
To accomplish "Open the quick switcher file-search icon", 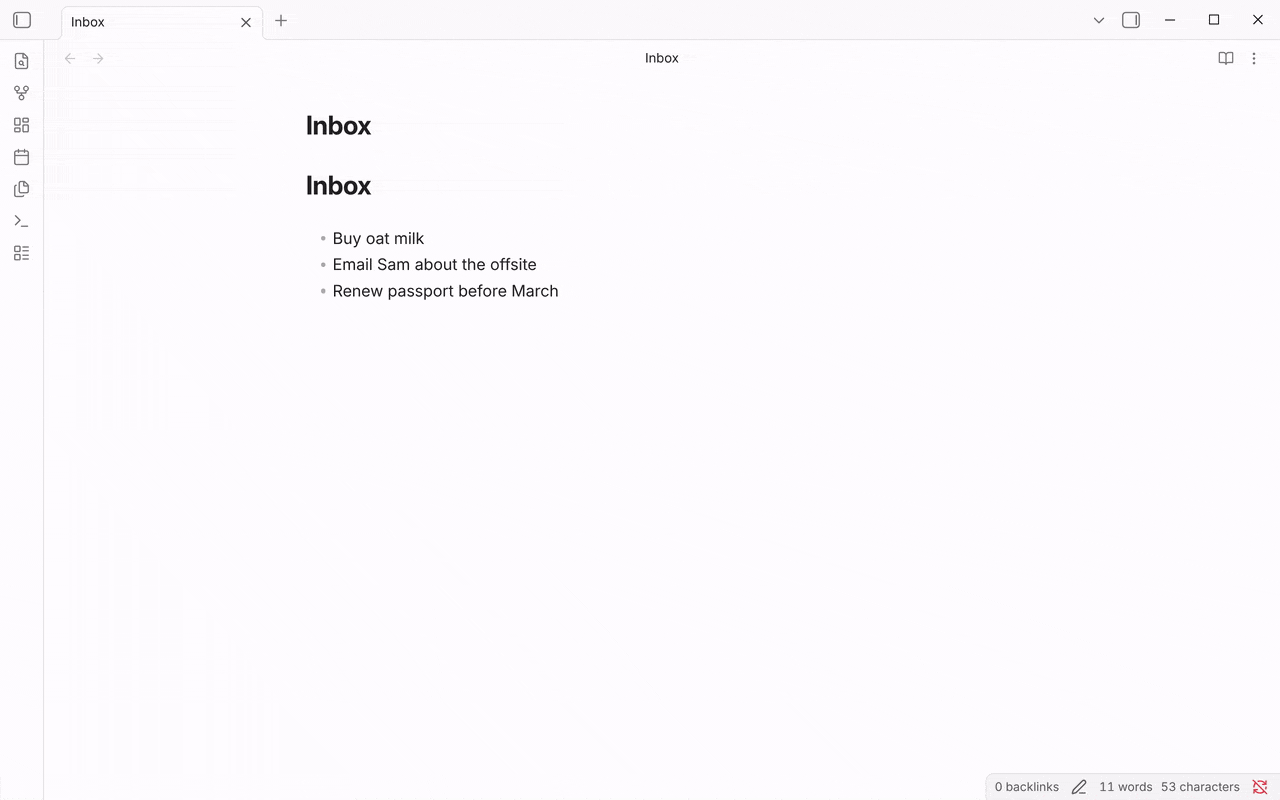I will (x=21, y=61).
